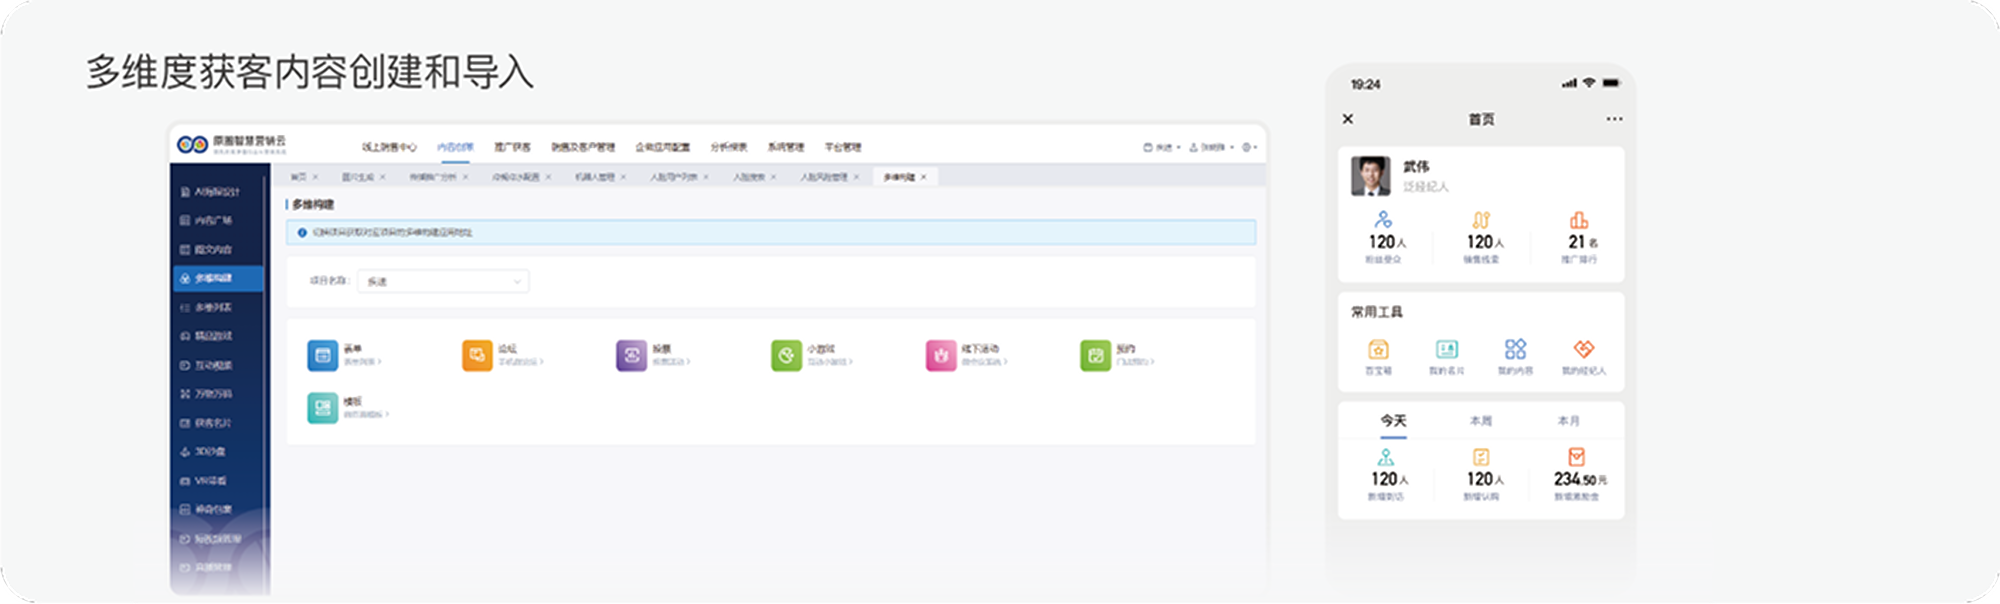The height and width of the screenshot is (604, 2000).
Task: Tap the 我的经纪人 broker icon
Action: 1583,350
